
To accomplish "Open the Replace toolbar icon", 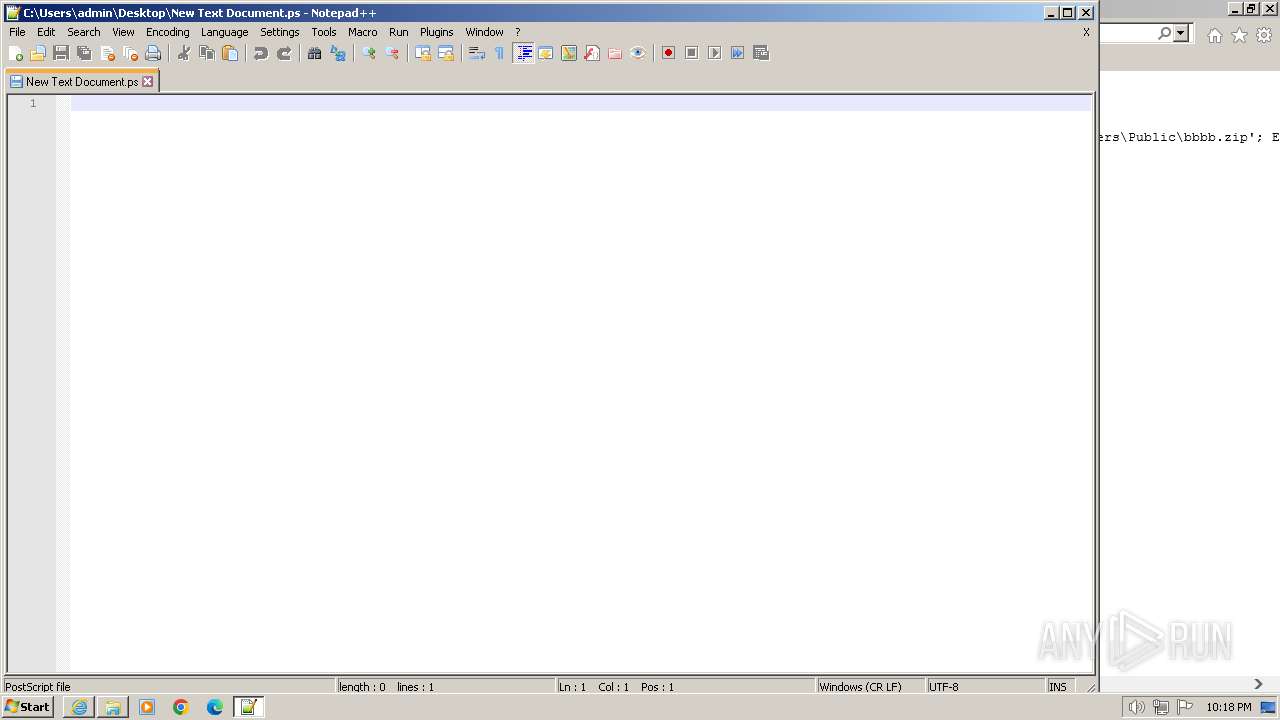I will [x=338, y=53].
